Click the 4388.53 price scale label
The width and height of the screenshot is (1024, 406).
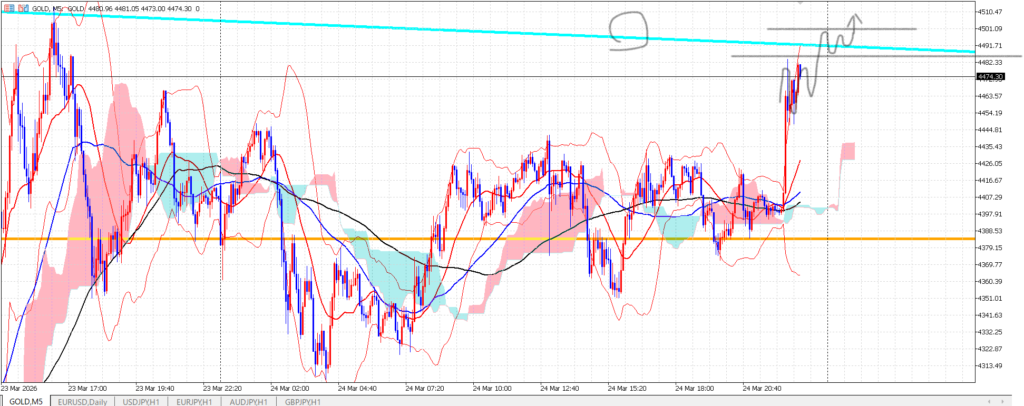[x=988, y=231]
